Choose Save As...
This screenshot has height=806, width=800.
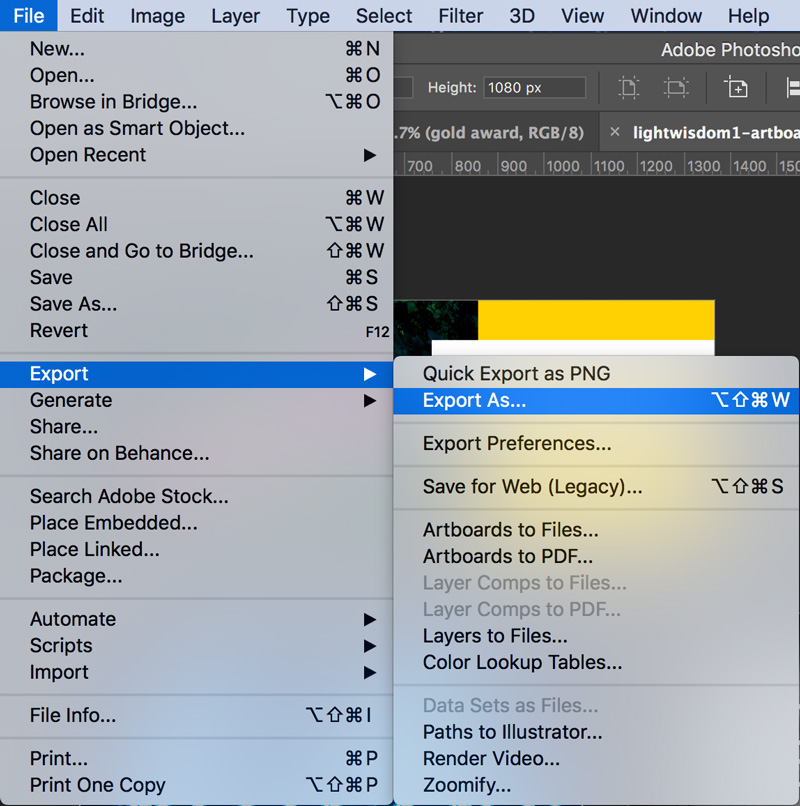click(196, 304)
